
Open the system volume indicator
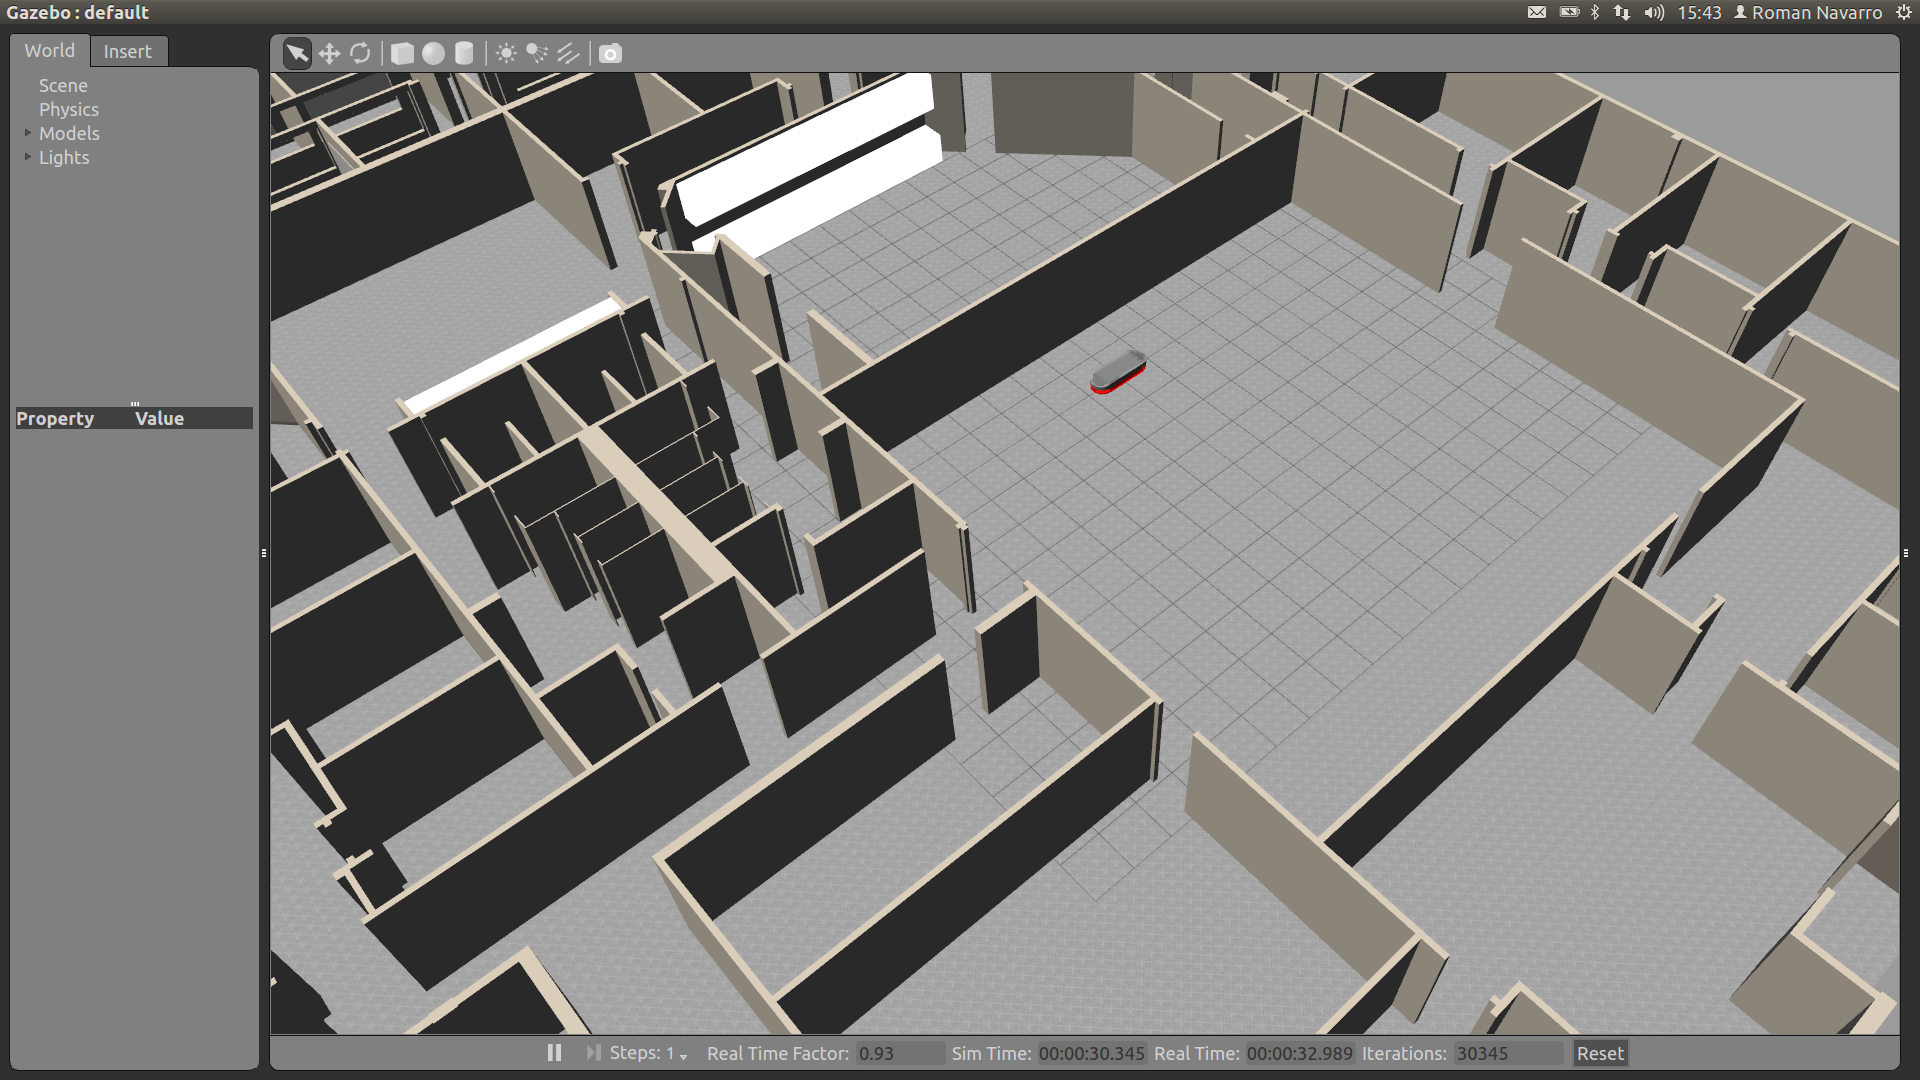1654,13
